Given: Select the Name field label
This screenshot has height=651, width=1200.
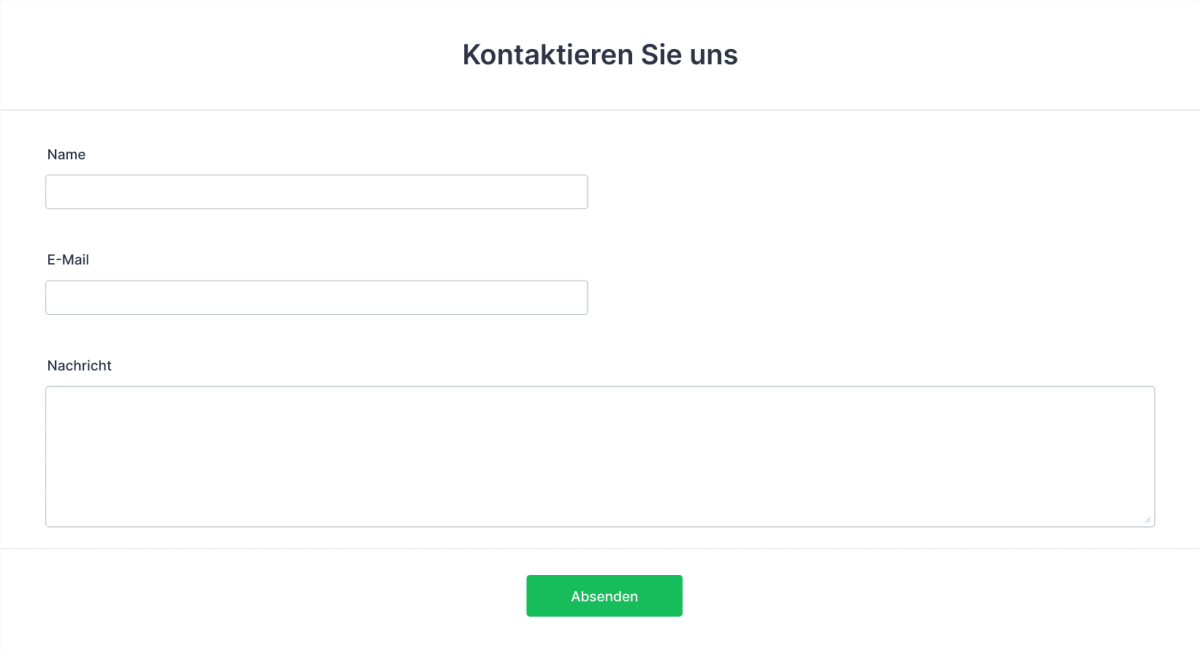Looking at the screenshot, I should pyautogui.click(x=66, y=154).
